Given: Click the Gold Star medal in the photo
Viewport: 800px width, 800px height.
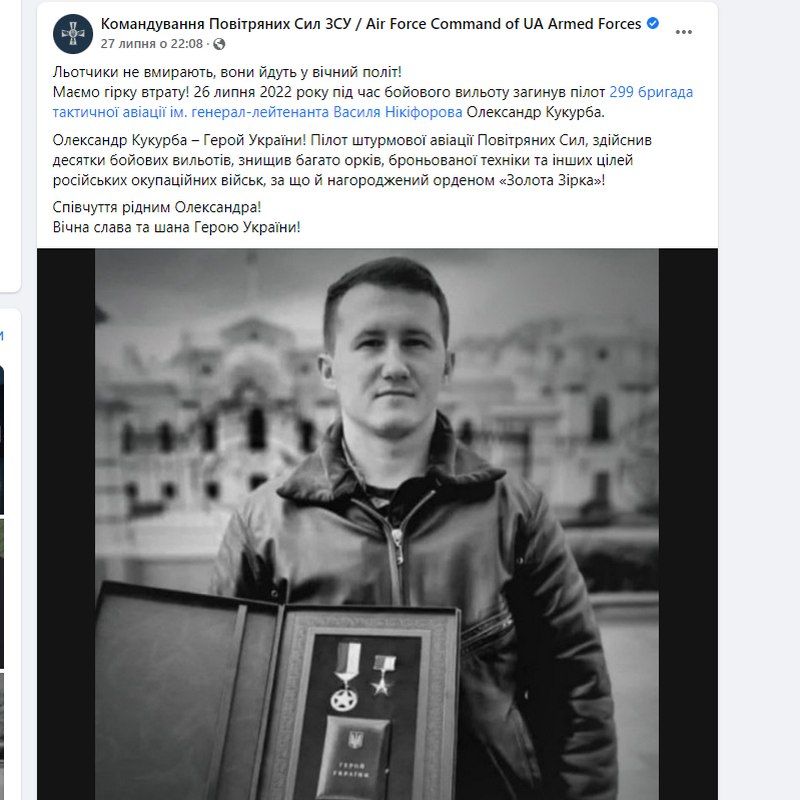Looking at the screenshot, I should [383, 676].
